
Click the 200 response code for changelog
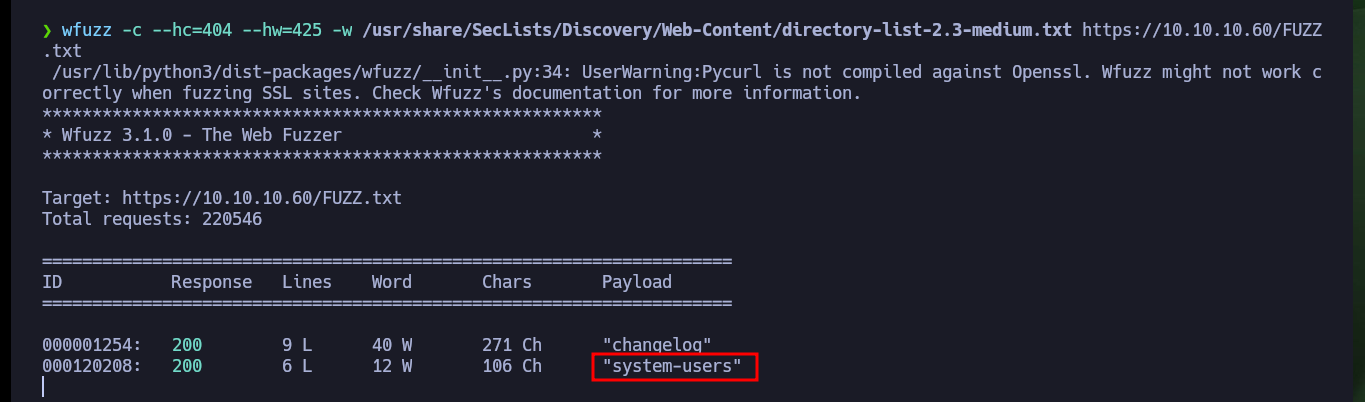click(187, 345)
